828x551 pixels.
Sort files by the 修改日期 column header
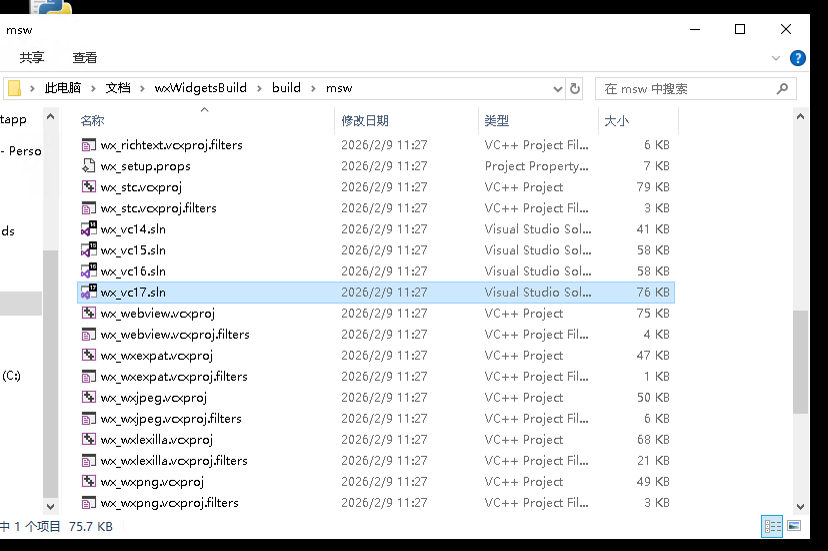(x=365, y=121)
